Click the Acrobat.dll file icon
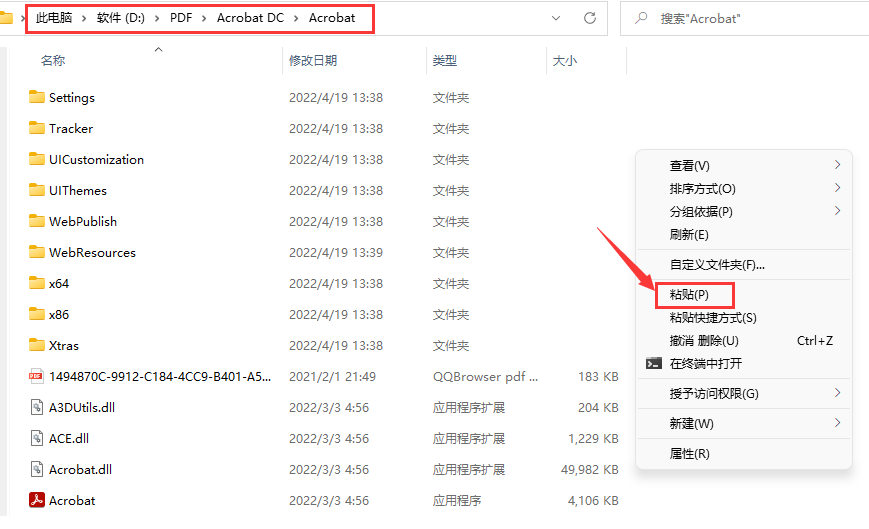Viewport: 869px width, 529px height. (37, 469)
